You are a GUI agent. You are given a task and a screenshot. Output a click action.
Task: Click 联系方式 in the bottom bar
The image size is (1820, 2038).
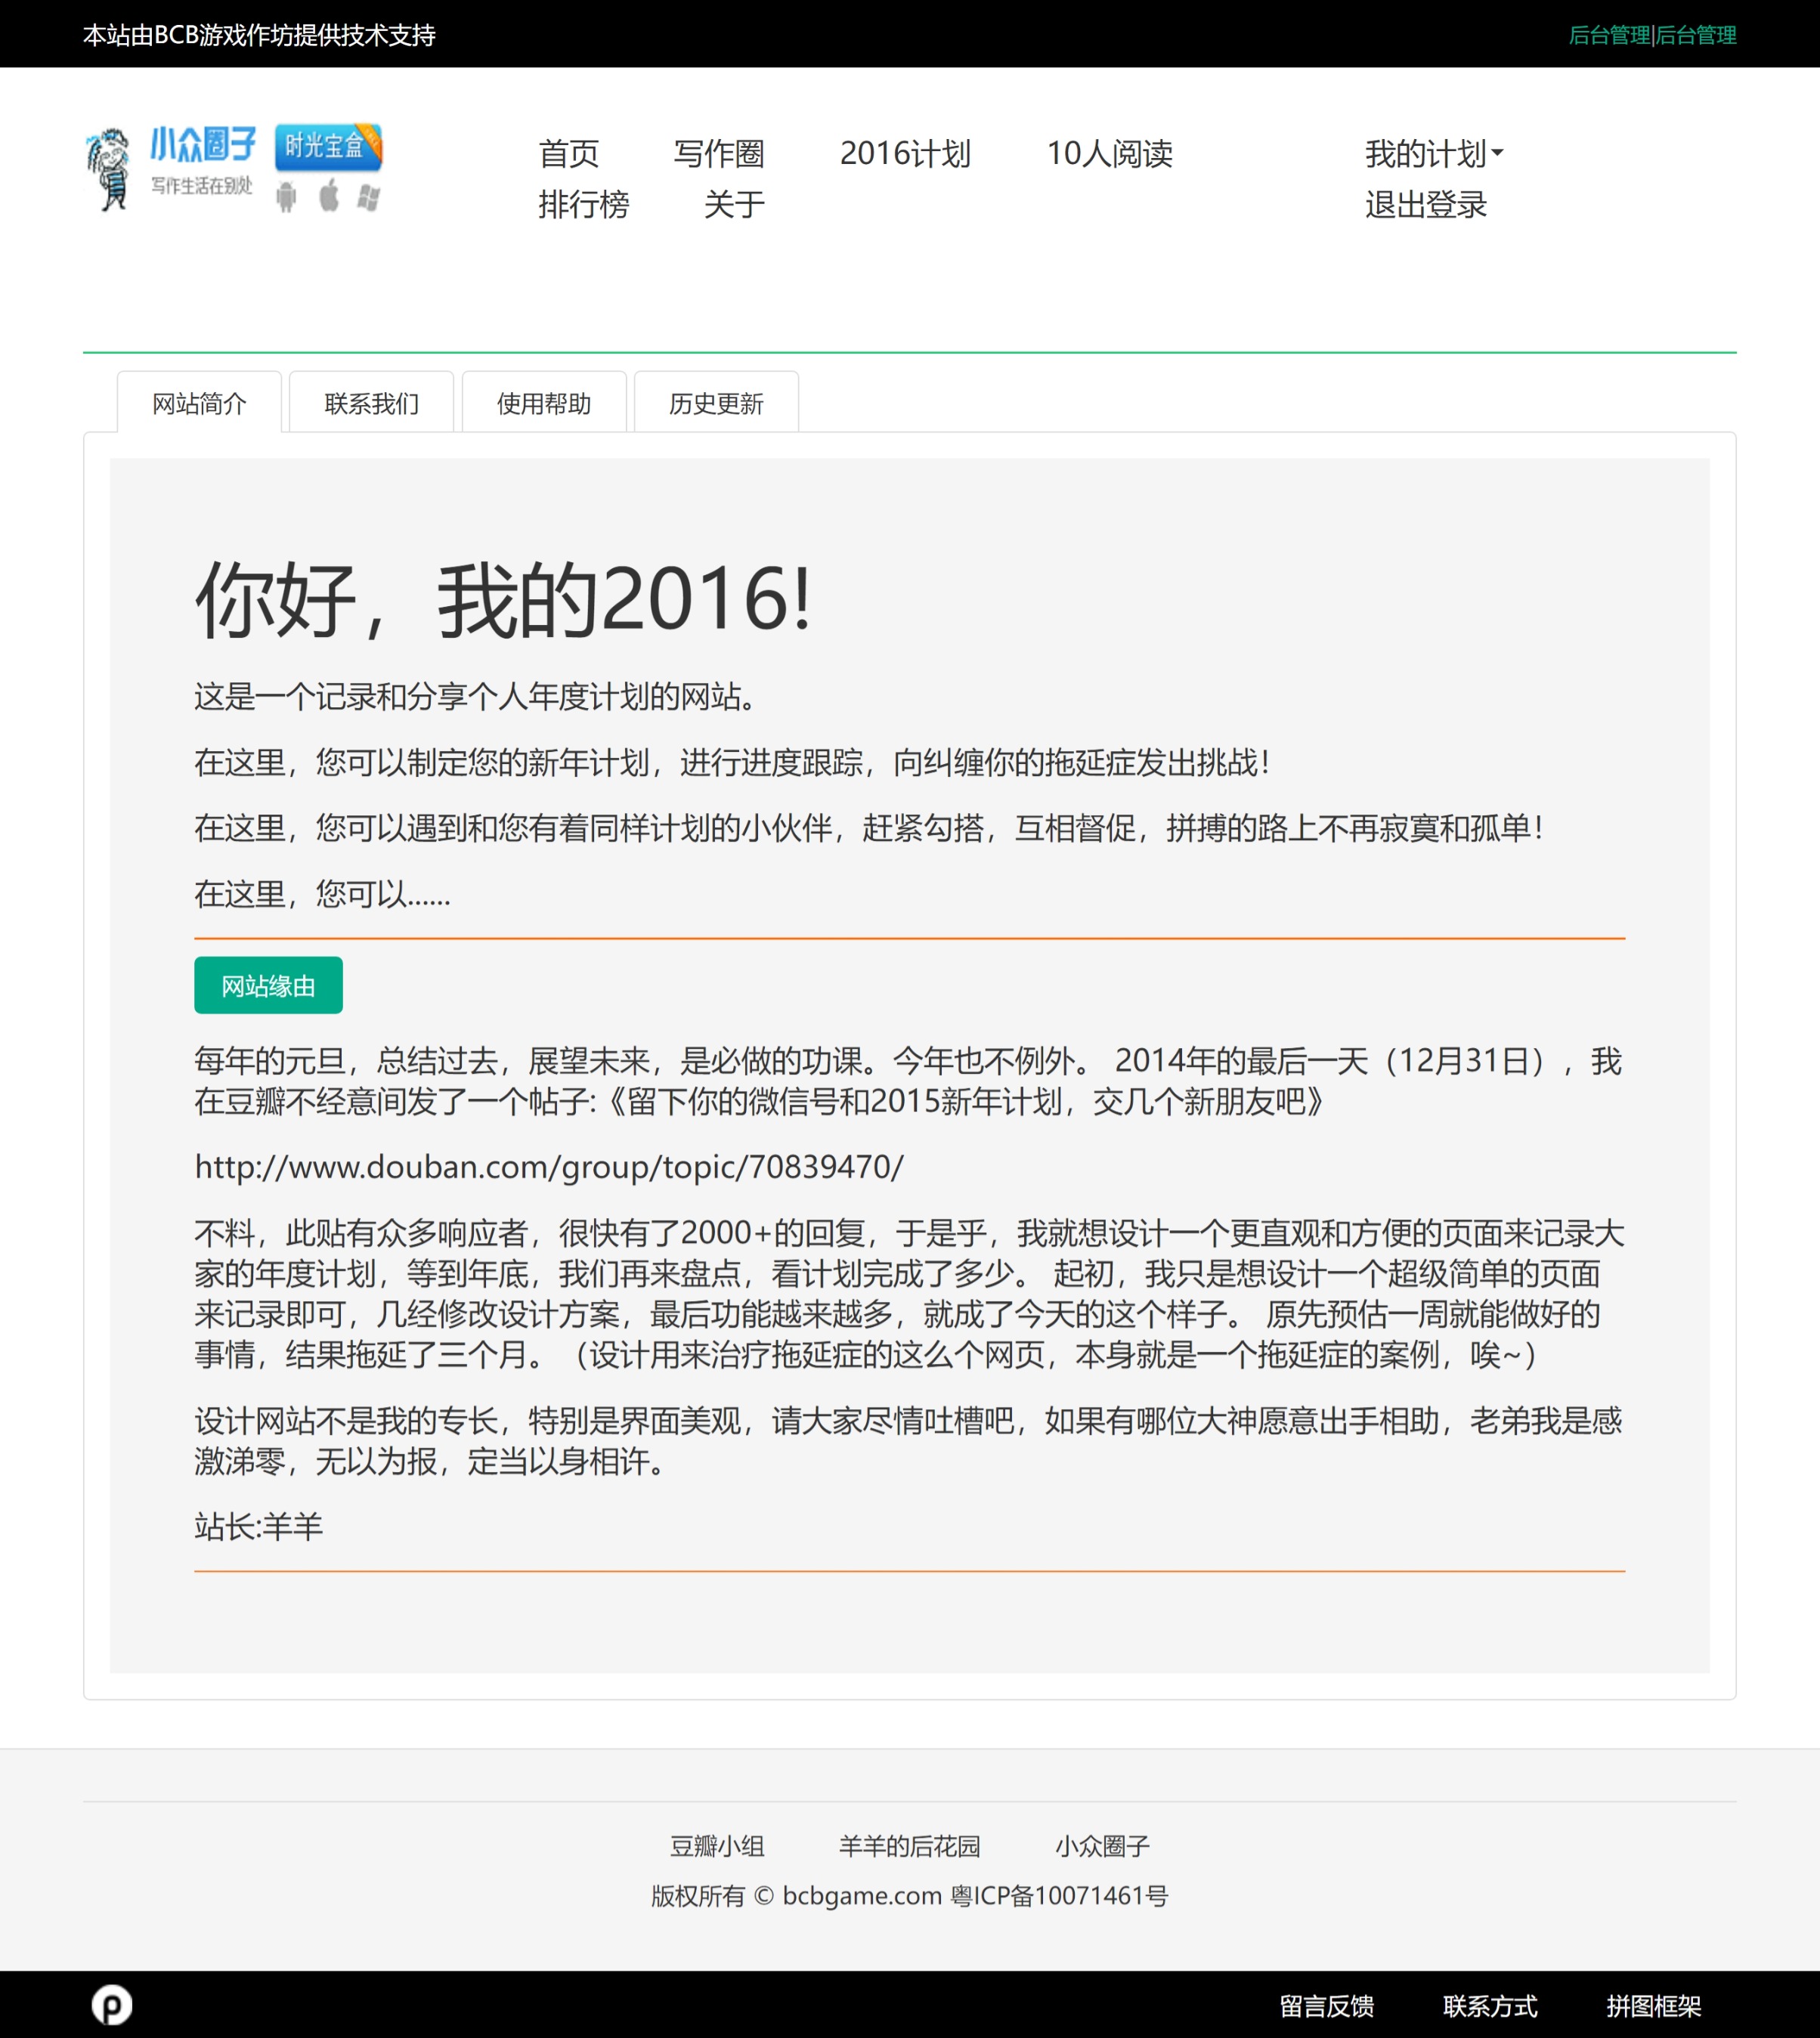pyautogui.click(x=1490, y=2006)
